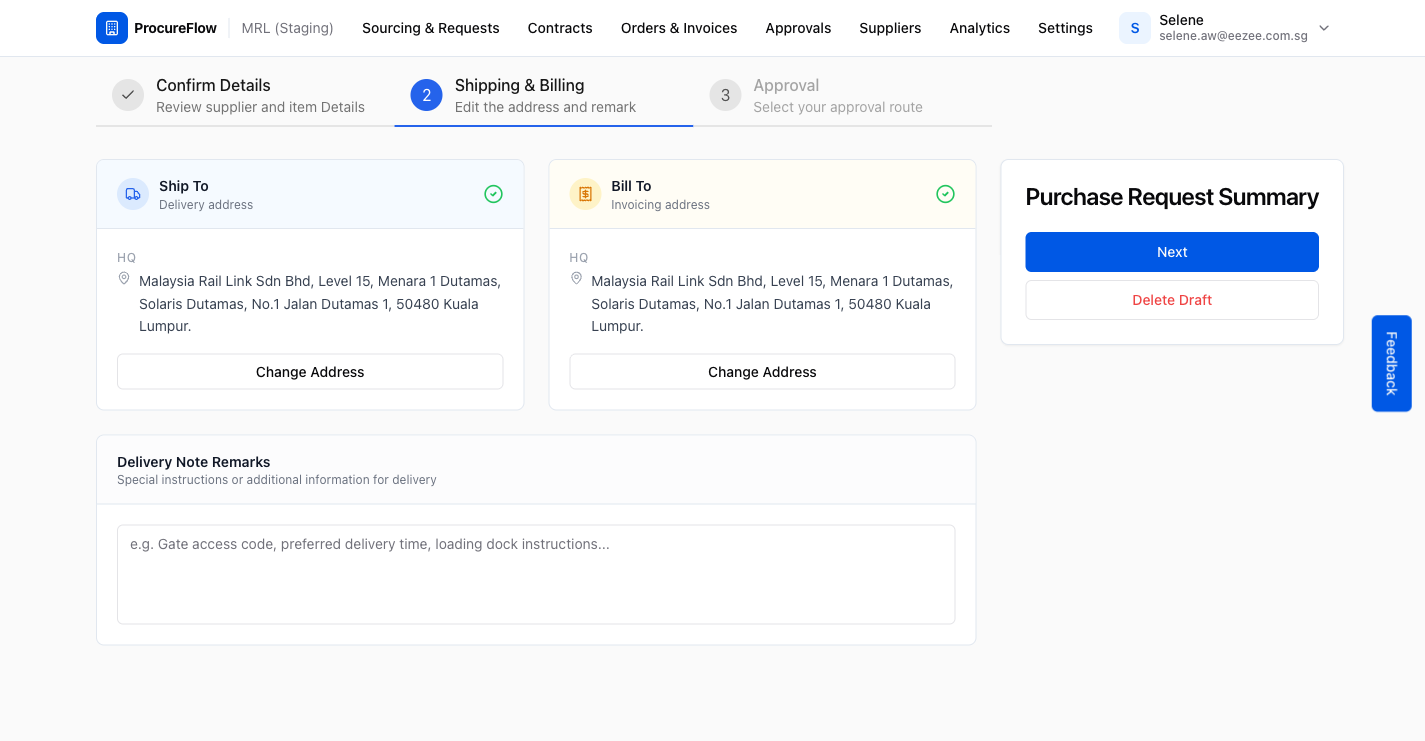Click the green checkmark in Bill To header
The image size is (1425, 741).
click(945, 194)
